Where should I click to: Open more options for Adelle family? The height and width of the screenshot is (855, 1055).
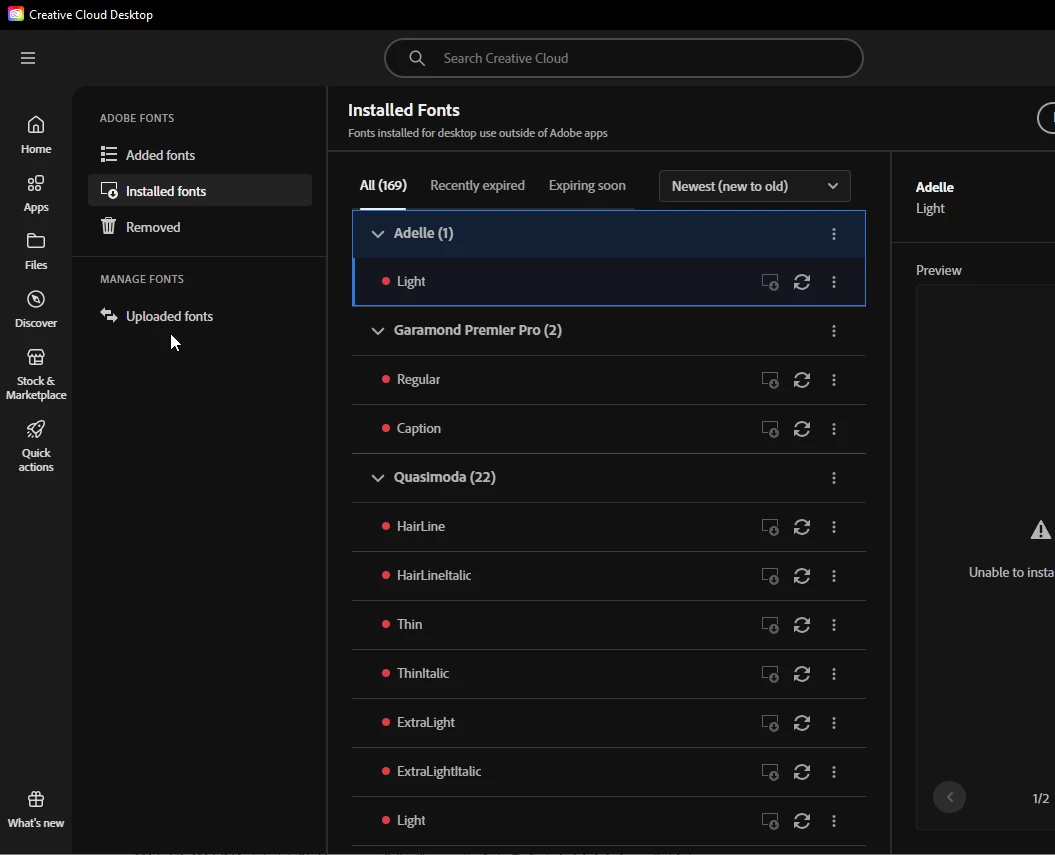(x=834, y=233)
